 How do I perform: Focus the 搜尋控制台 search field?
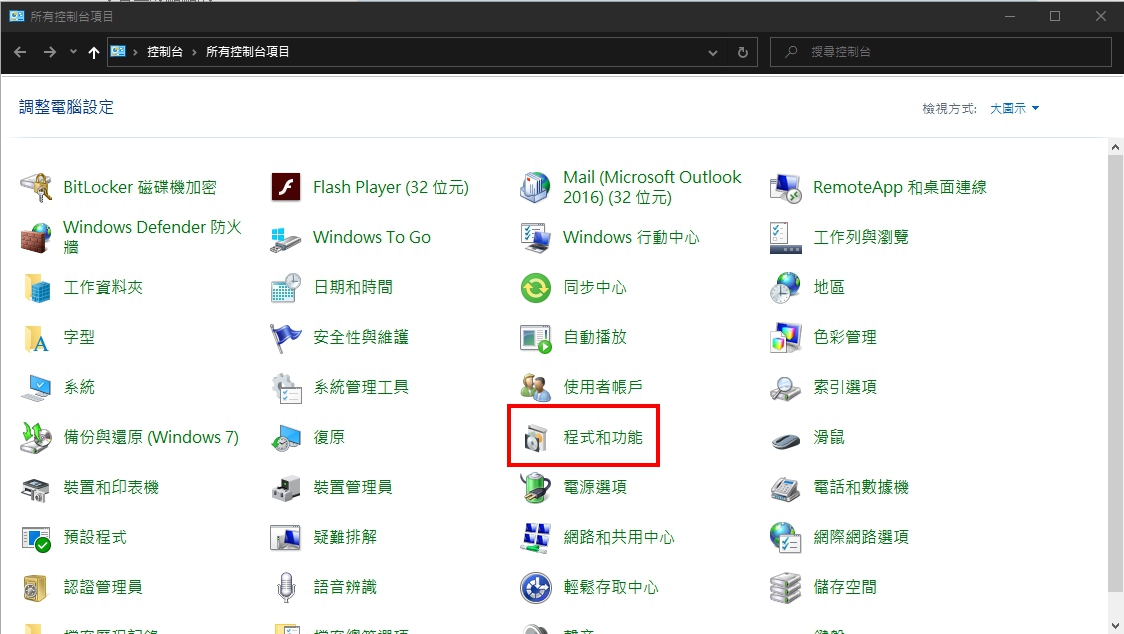tap(940, 52)
